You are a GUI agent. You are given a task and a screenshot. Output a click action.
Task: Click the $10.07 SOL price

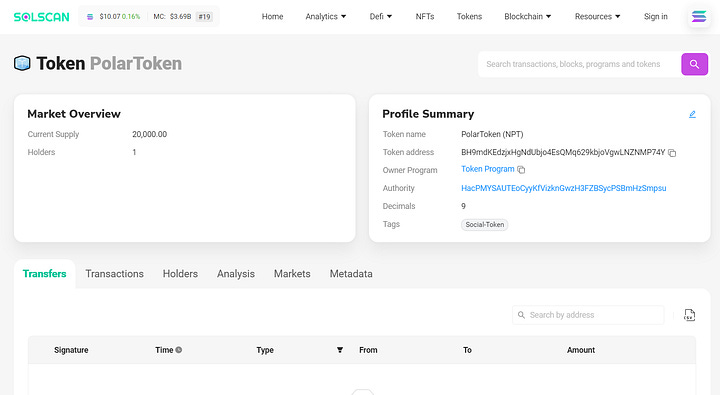[x=110, y=17]
